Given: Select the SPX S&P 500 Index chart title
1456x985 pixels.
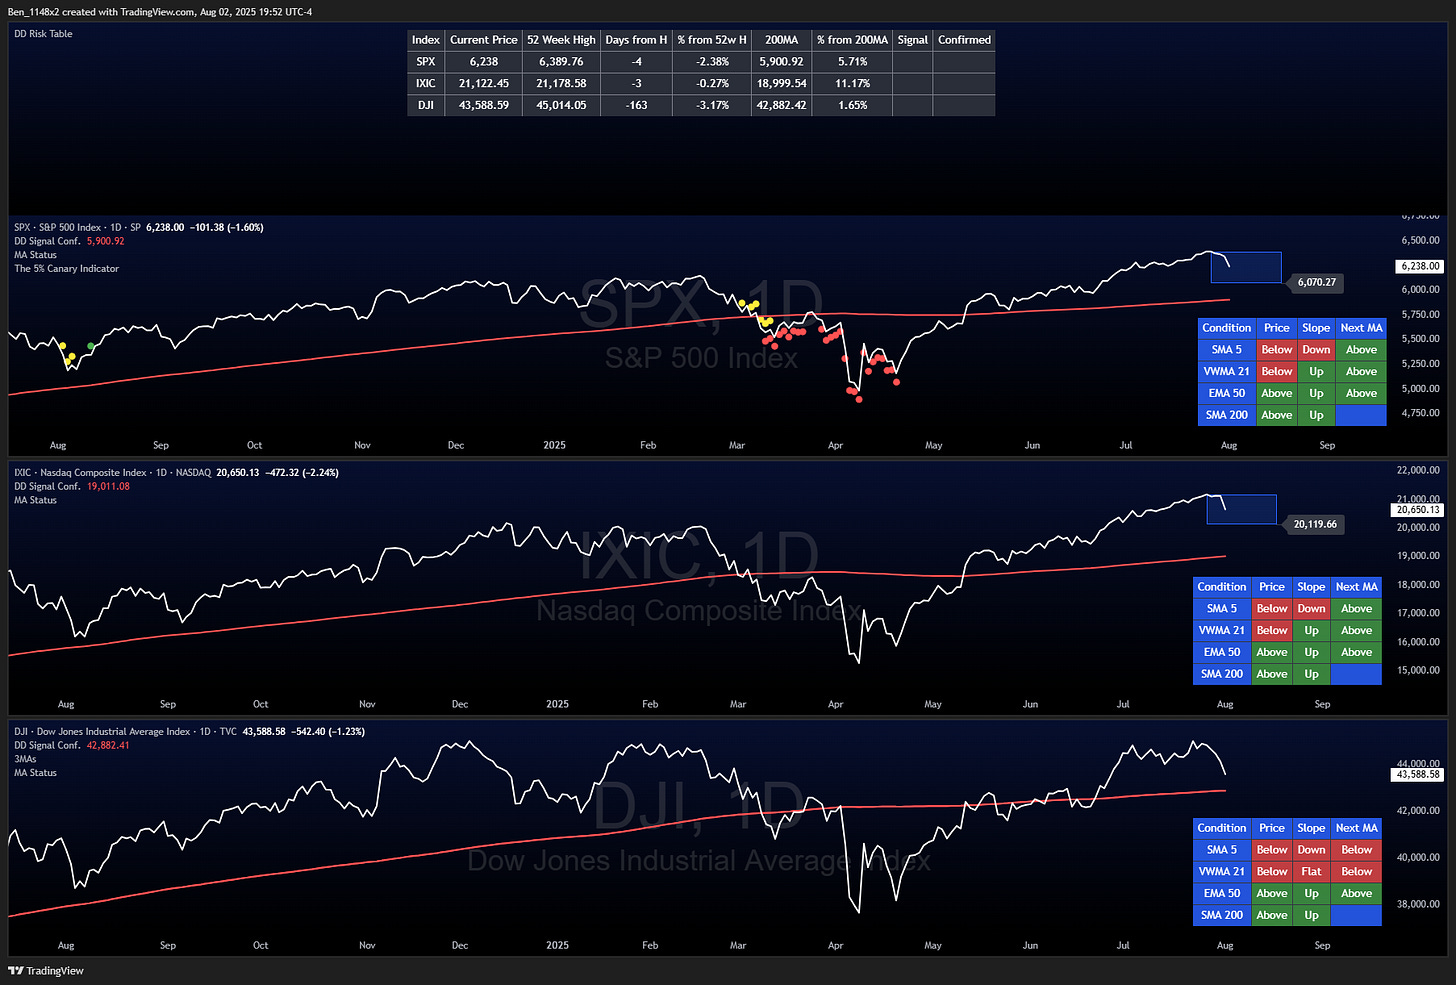Looking at the screenshot, I should pyautogui.click(x=77, y=228).
